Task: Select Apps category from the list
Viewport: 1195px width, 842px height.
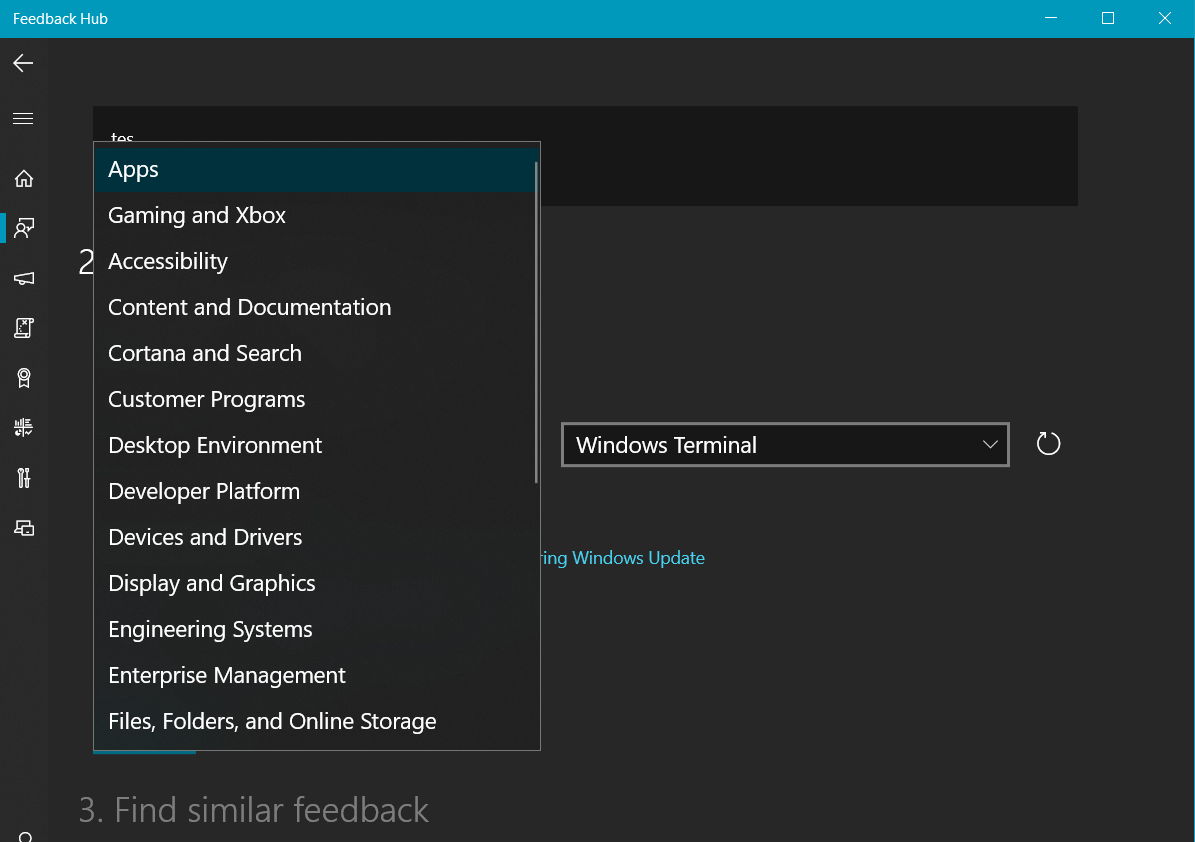Action: tap(315, 169)
